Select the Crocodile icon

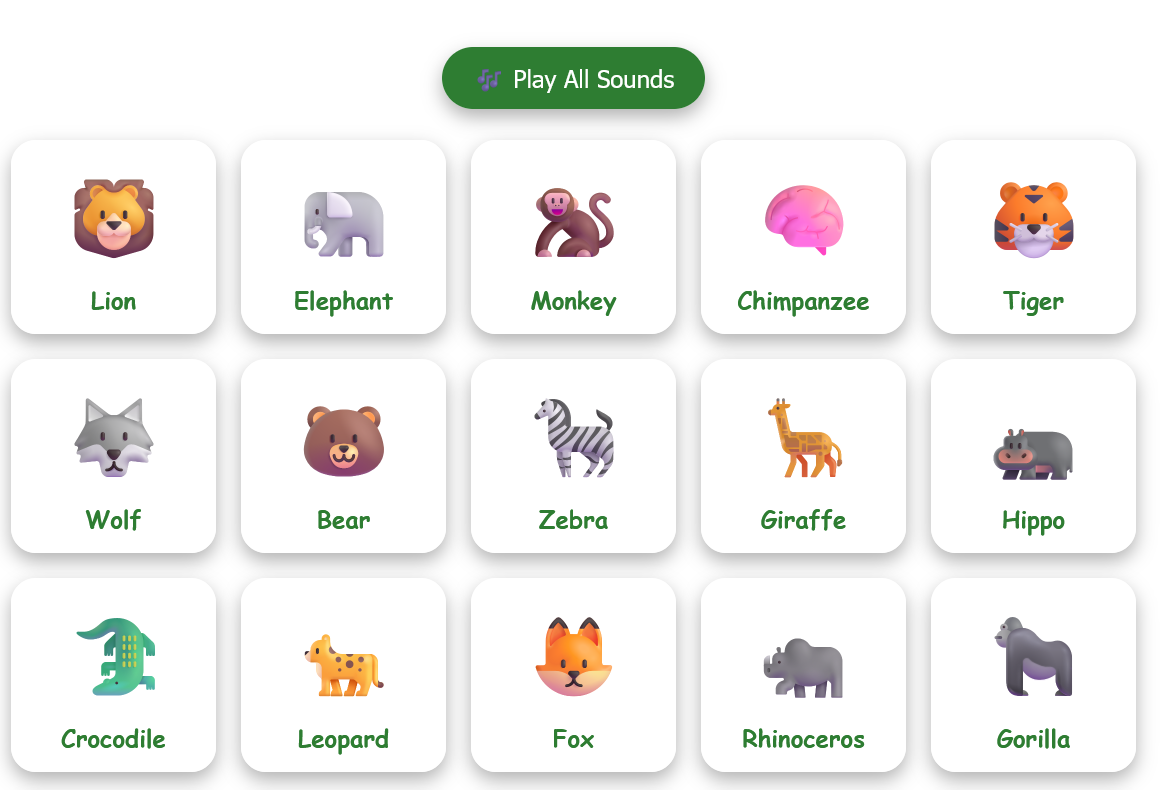point(113,660)
